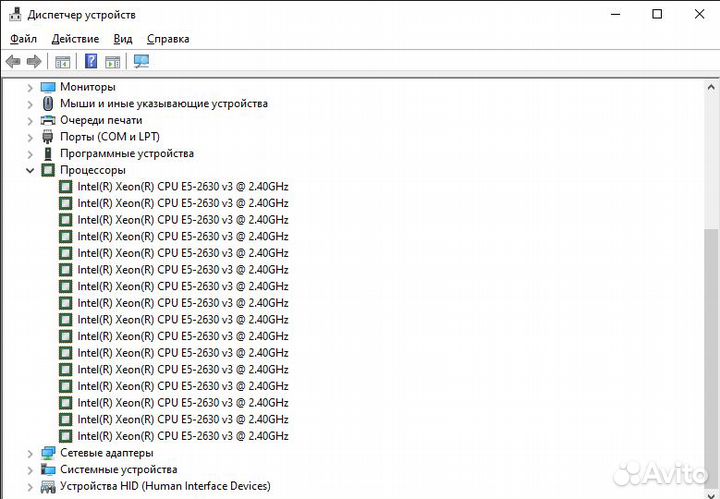Click the Back arrow toolbar icon
The image size is (720, 499).
coord(13,61)
